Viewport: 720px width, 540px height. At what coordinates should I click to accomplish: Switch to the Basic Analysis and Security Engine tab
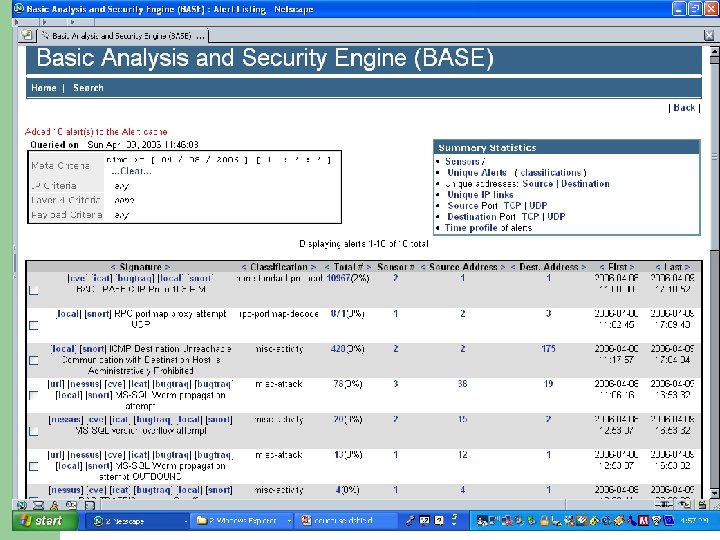pyautogui.click(x=123, y=36)
